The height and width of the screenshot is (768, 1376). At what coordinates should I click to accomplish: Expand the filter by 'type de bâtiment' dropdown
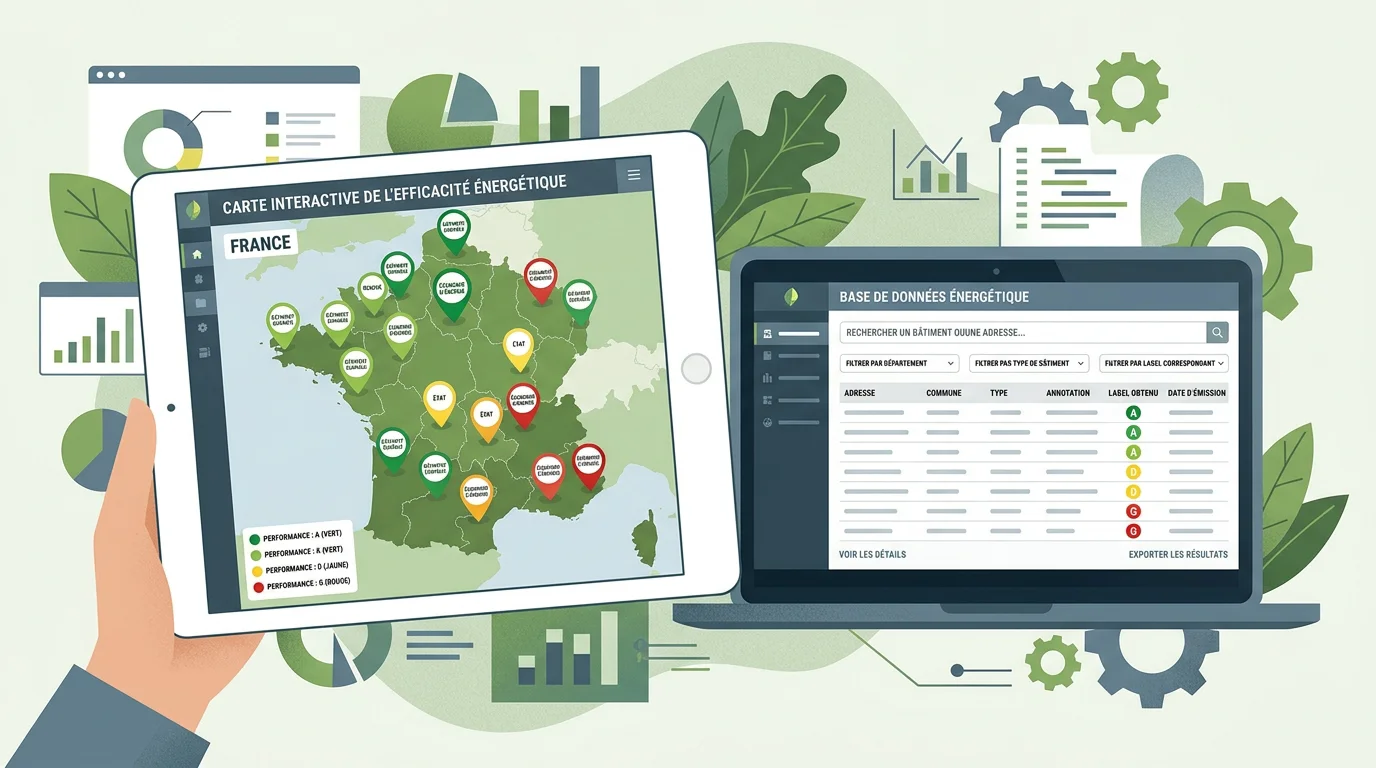click(1029, 364)
